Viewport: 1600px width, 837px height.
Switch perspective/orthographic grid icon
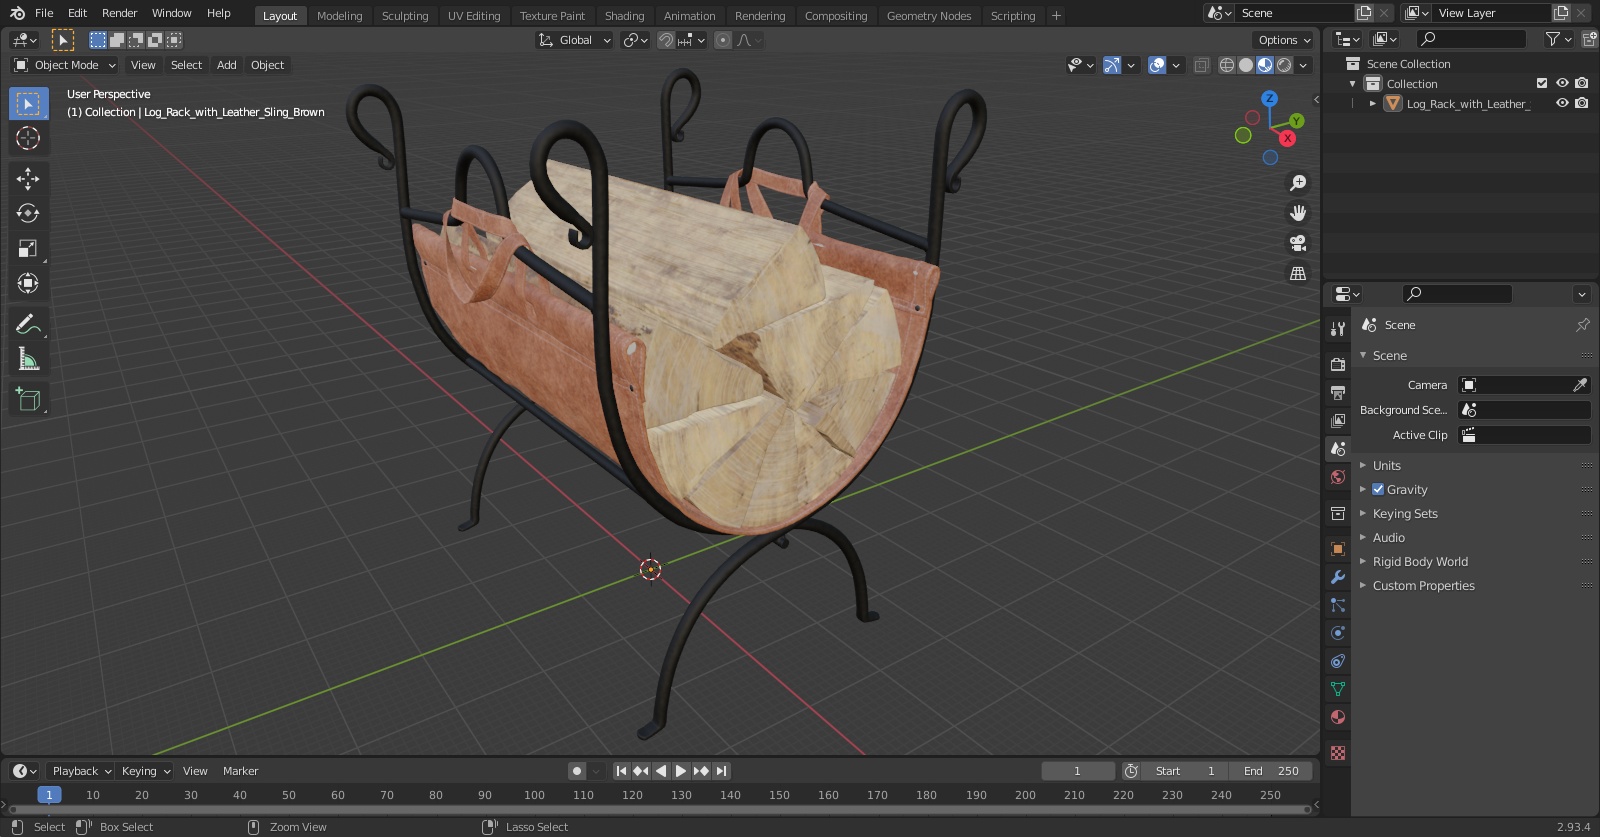(1298, 273)
